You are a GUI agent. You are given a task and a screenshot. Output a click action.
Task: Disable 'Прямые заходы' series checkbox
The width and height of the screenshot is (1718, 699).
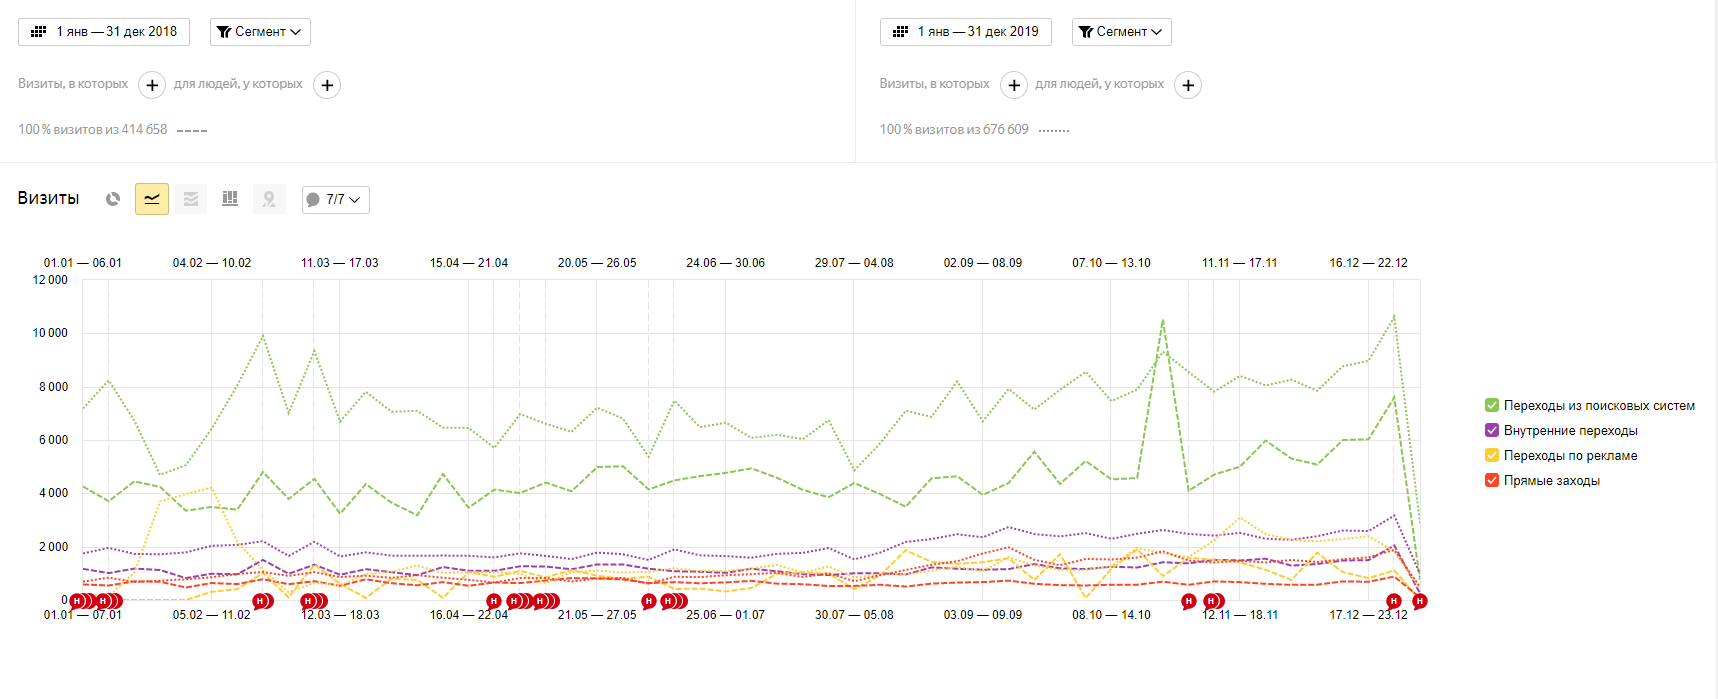pyautogui.click(x=1492, y=481)
